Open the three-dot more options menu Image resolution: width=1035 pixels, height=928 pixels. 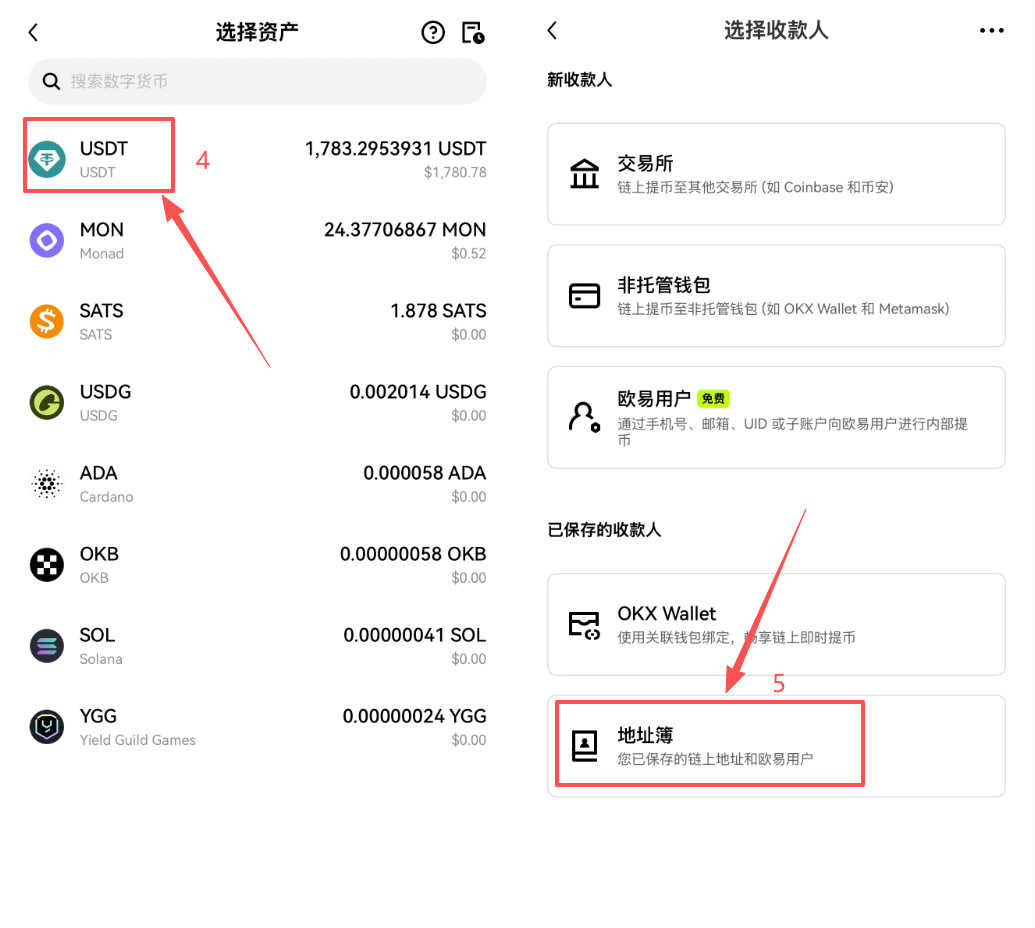991,30
